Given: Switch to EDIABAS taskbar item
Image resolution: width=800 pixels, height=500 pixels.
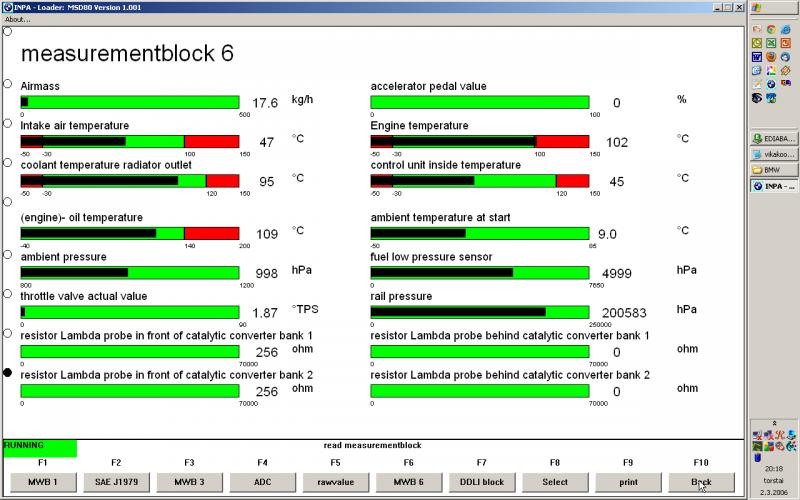Looking at the screenshot, I should pyautogui.click(x=774, y=139).
